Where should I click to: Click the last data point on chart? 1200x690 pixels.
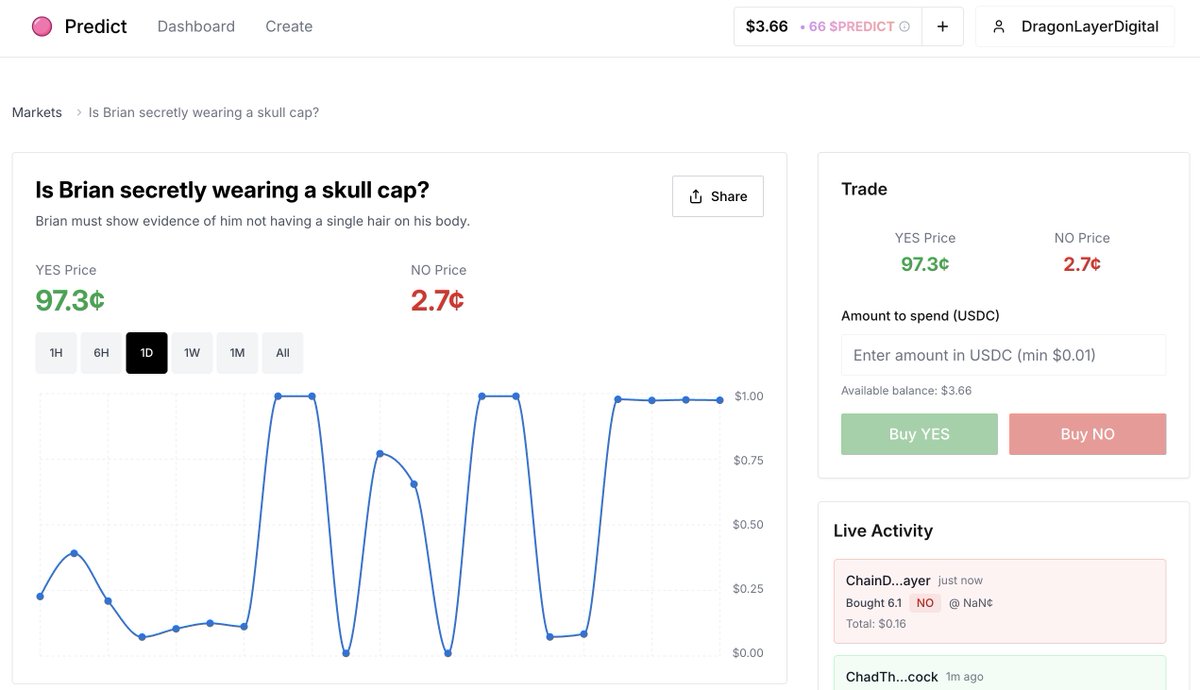(x=720, y=400)
